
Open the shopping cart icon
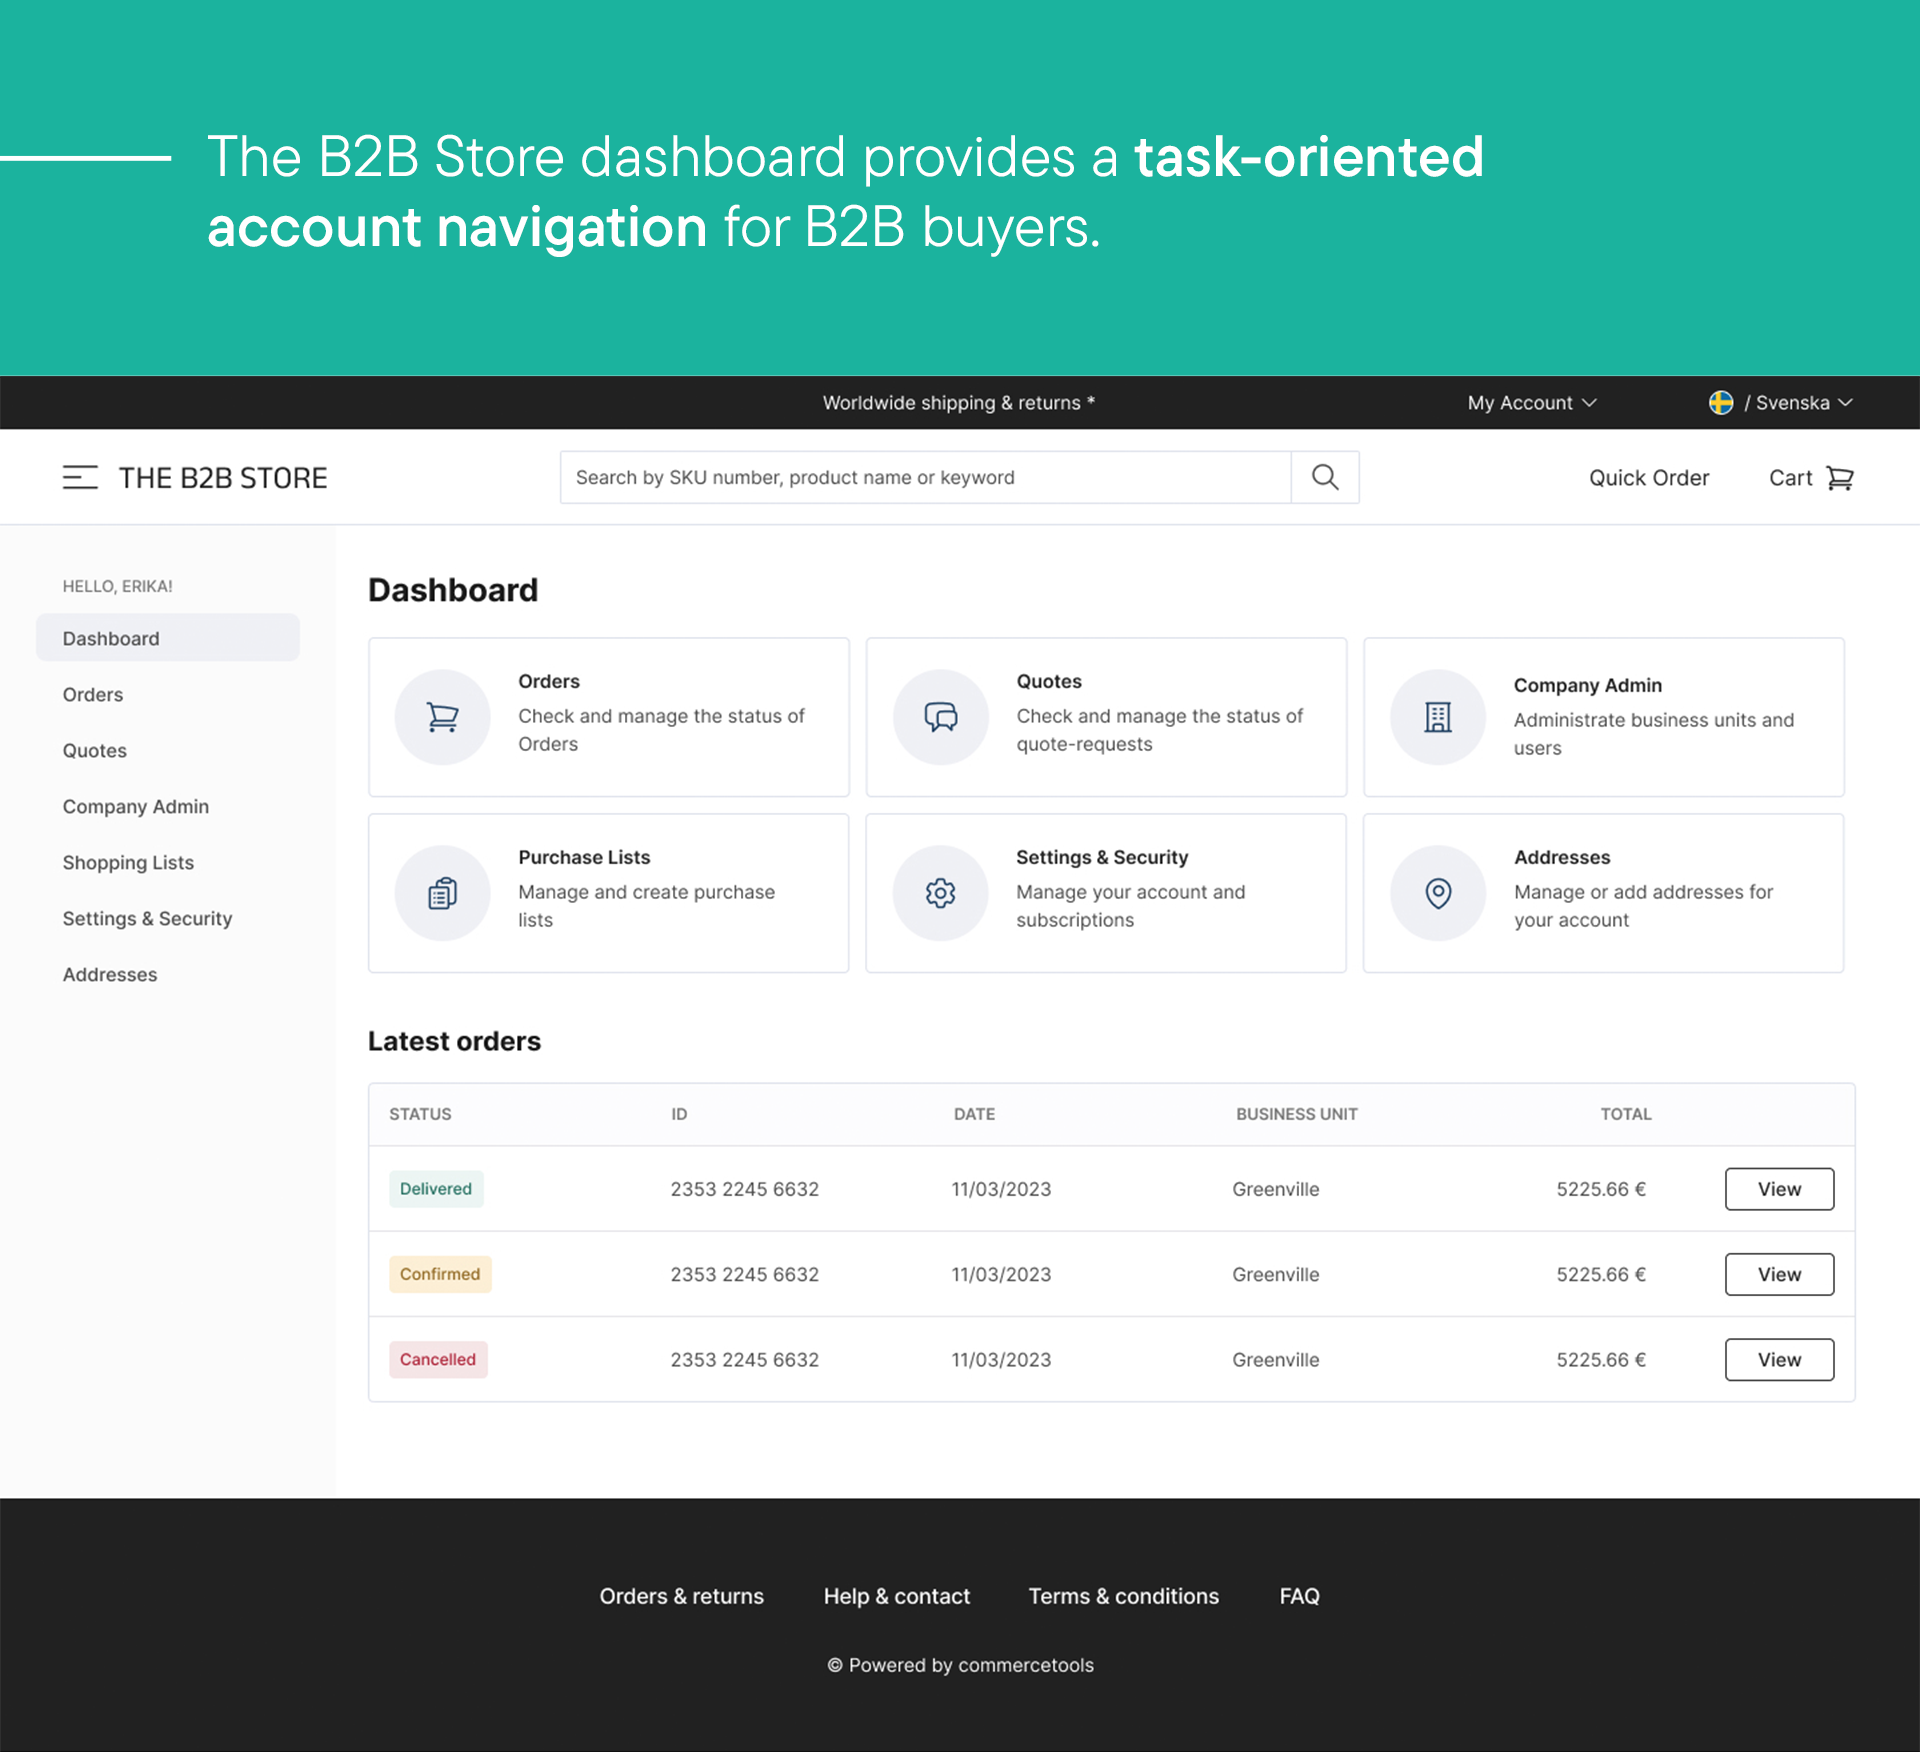coord(1841,478)
